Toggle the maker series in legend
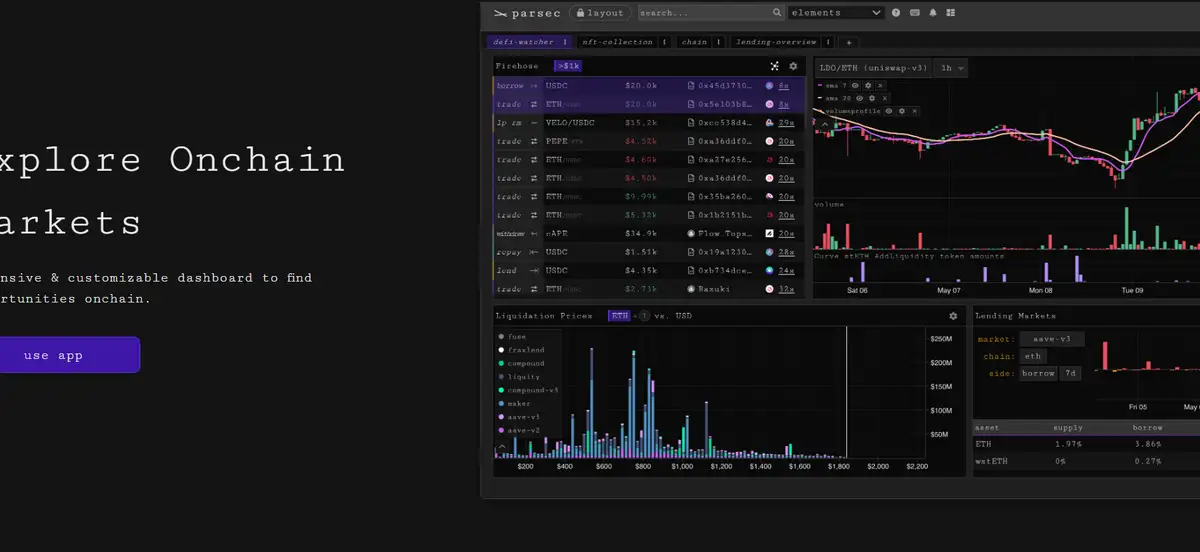This screenshot has width=1200, height=552. point(512,403)
